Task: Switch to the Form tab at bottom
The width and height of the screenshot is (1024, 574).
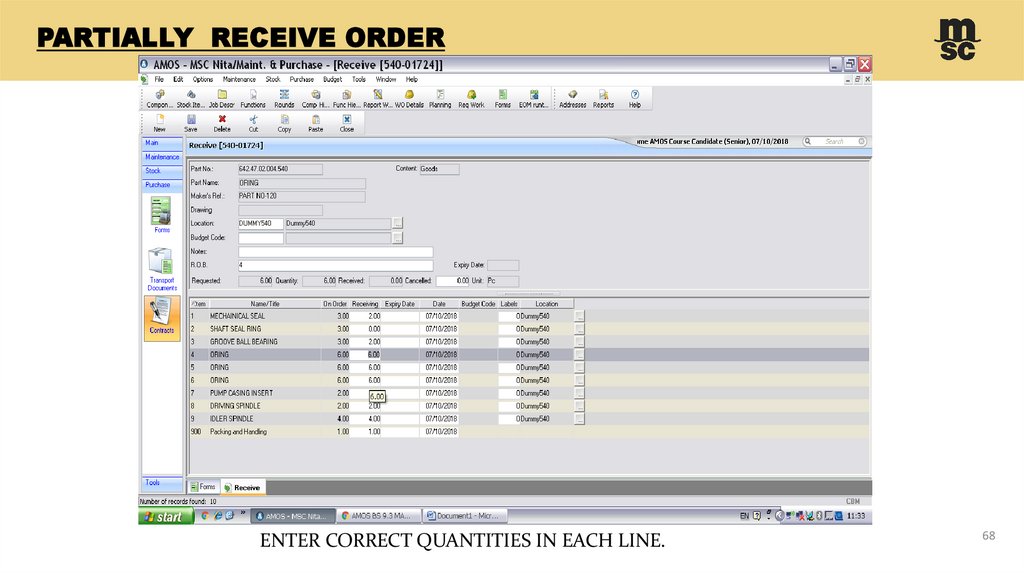Action: [204, 487]
